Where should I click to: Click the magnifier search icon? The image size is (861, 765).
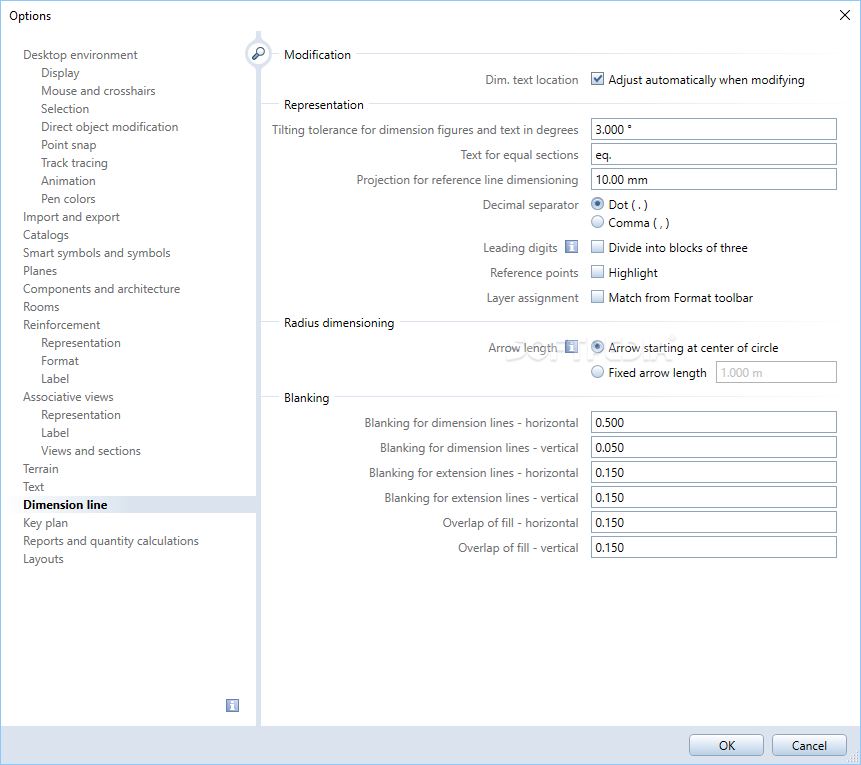click(x=258, y=54)
